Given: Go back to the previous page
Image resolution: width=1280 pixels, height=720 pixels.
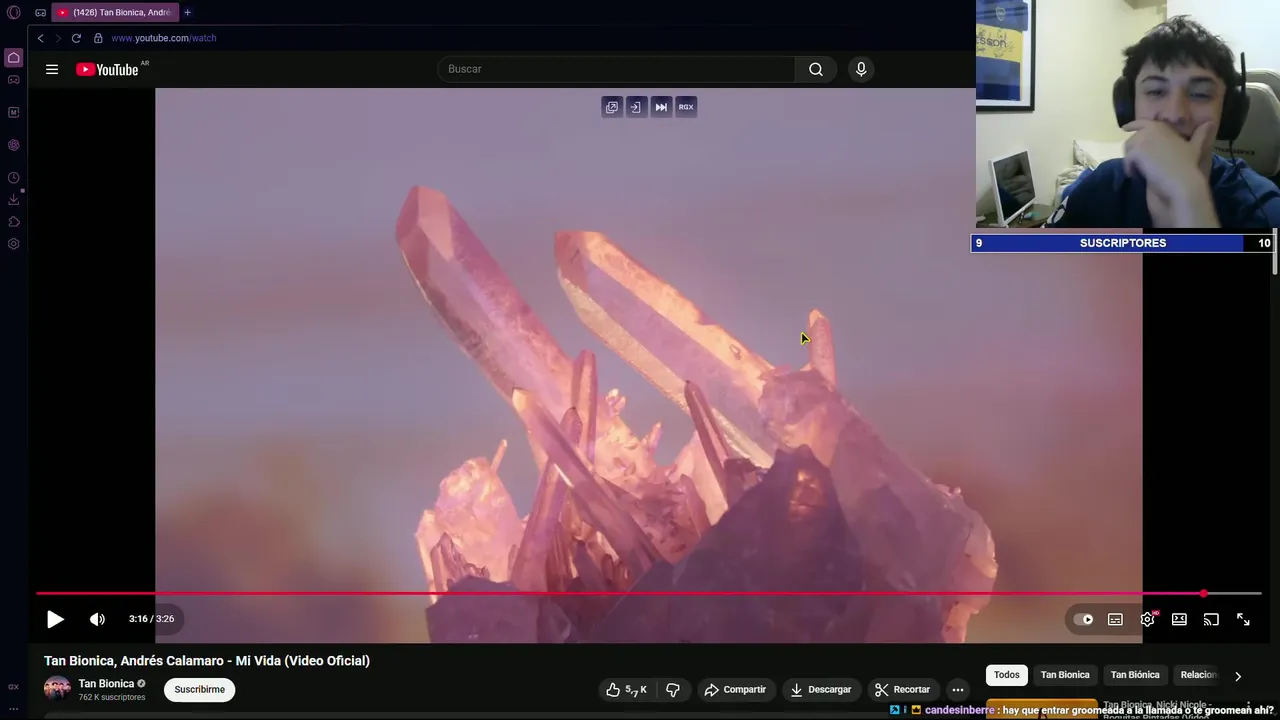Looking at the screenshot, I should pos(40,38).
